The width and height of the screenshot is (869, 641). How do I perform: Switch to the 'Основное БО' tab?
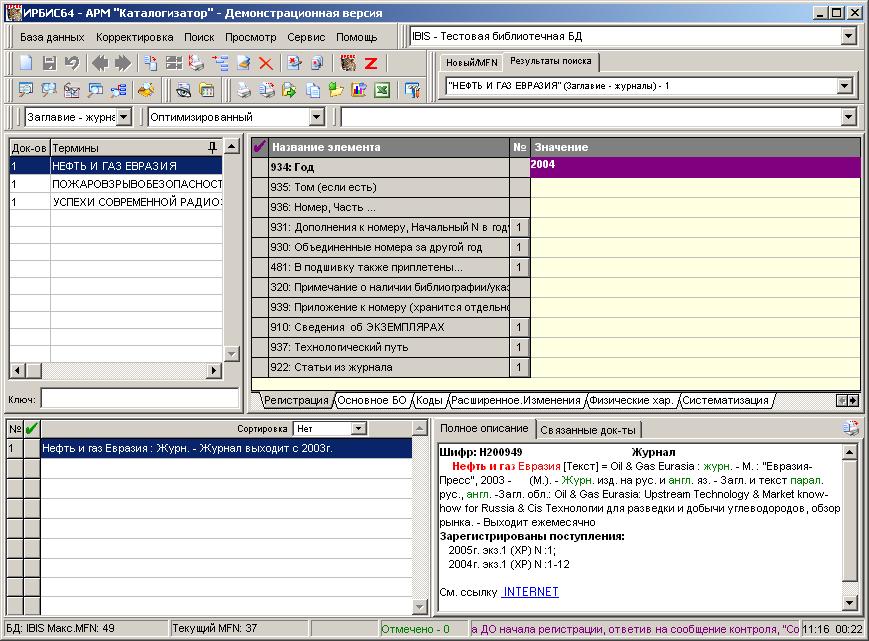(372, 400)
